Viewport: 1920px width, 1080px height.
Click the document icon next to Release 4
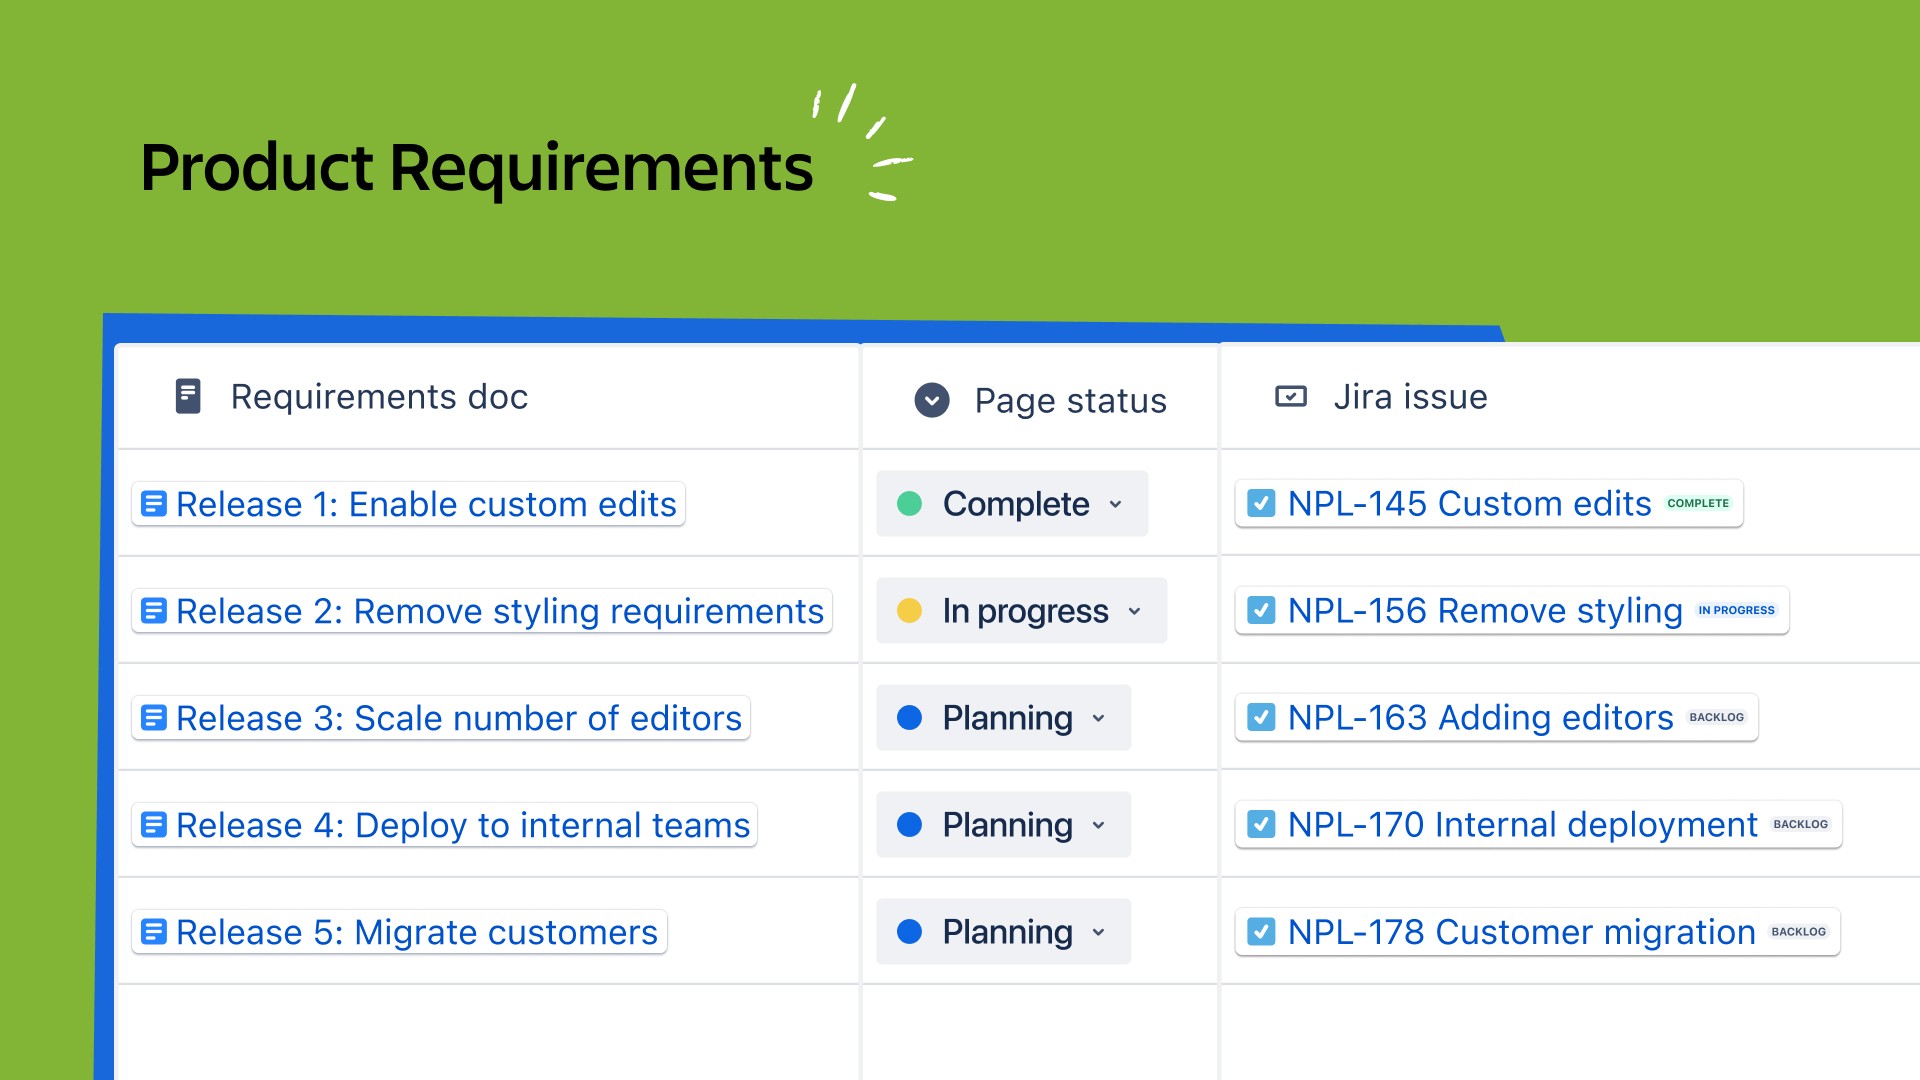click(153, 825)
